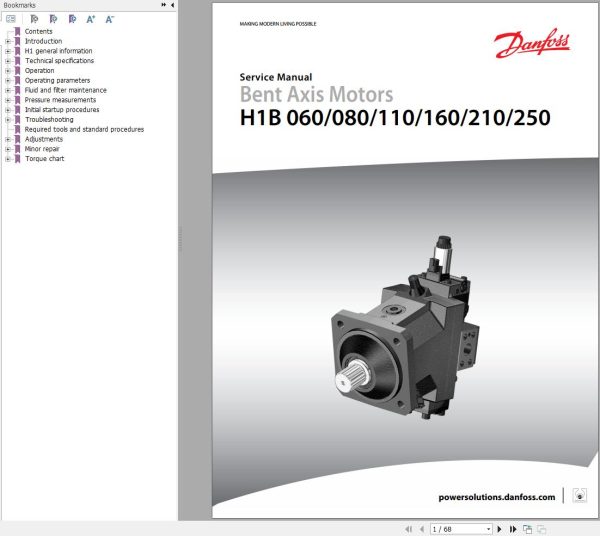600x536 pixels.
Task: Expand the H1 general information bookmark
Action: coord(8,51)
